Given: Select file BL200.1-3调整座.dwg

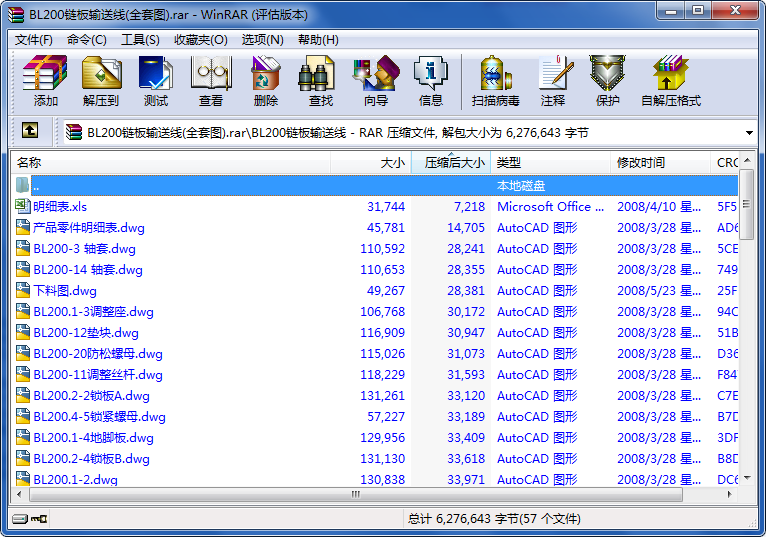Looking at the screenshot, I should click(x=93, y=312).
